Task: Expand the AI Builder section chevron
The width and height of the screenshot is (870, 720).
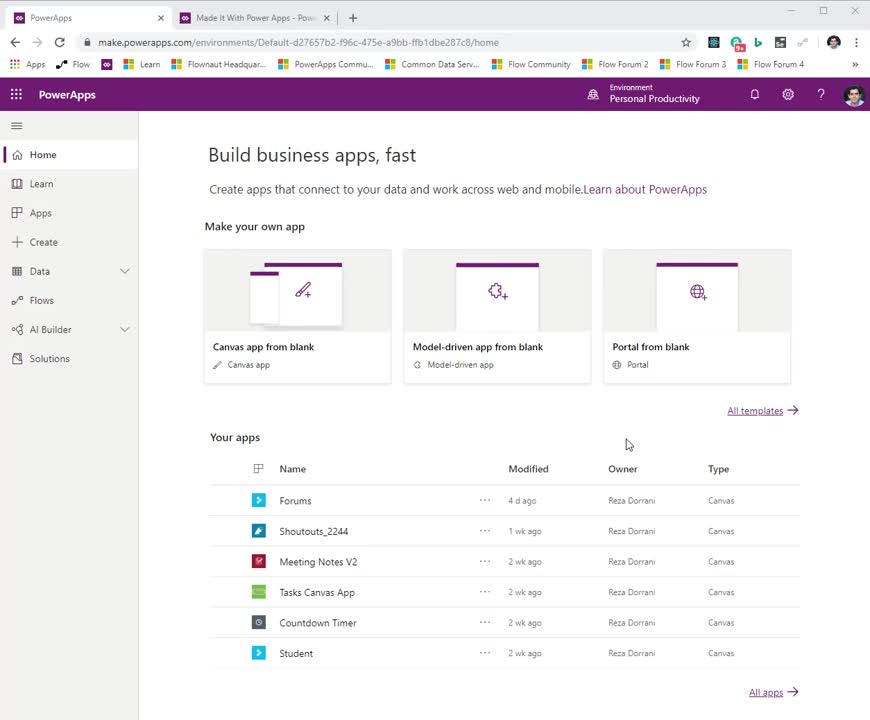Action: coord(125,329)
